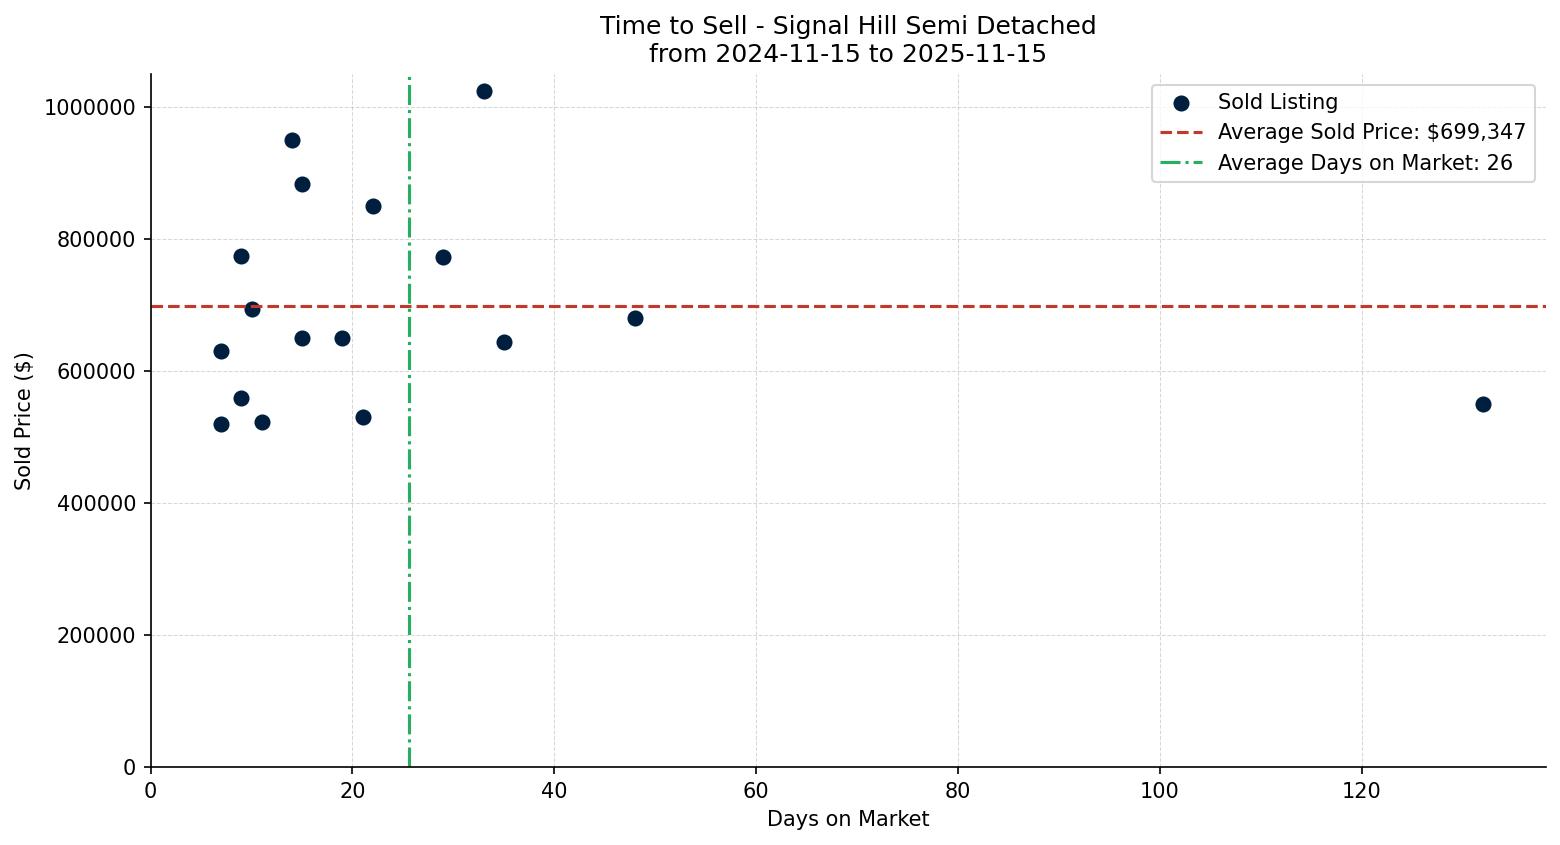Click the data point at 21 days, near $530,000
This screenshot has width=1560, height=845.
[x=363, y=417]
